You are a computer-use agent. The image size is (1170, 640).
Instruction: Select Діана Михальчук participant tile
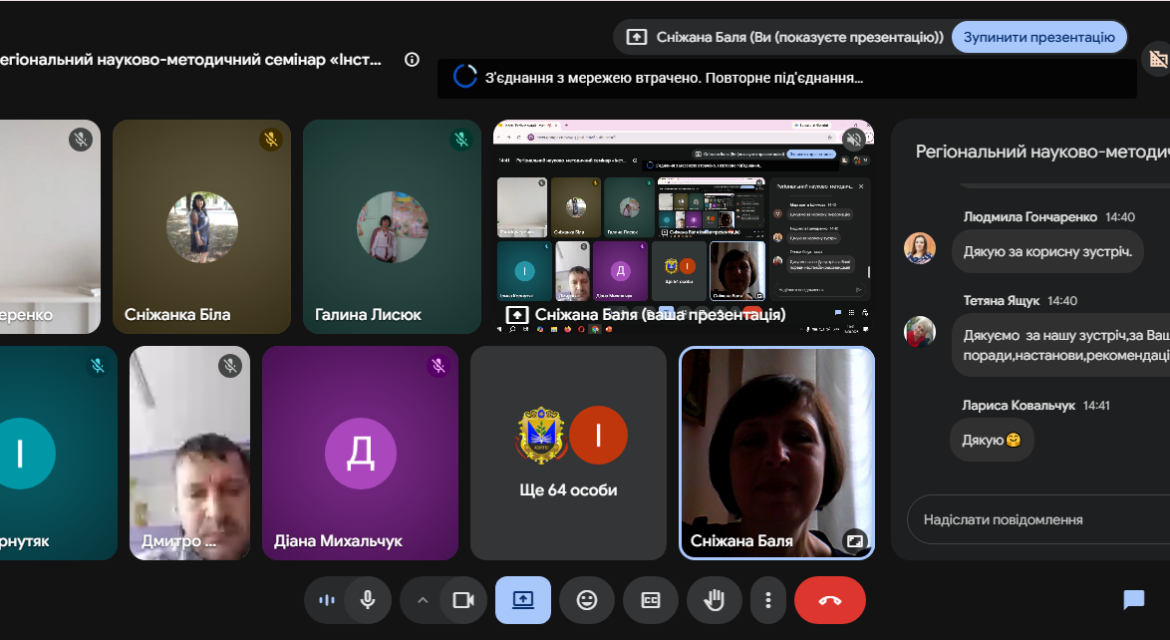360,453
